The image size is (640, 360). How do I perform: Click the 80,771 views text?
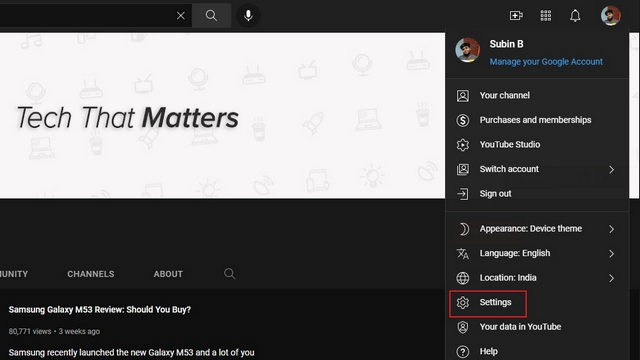pyautogui.click(x=30, y=331)
